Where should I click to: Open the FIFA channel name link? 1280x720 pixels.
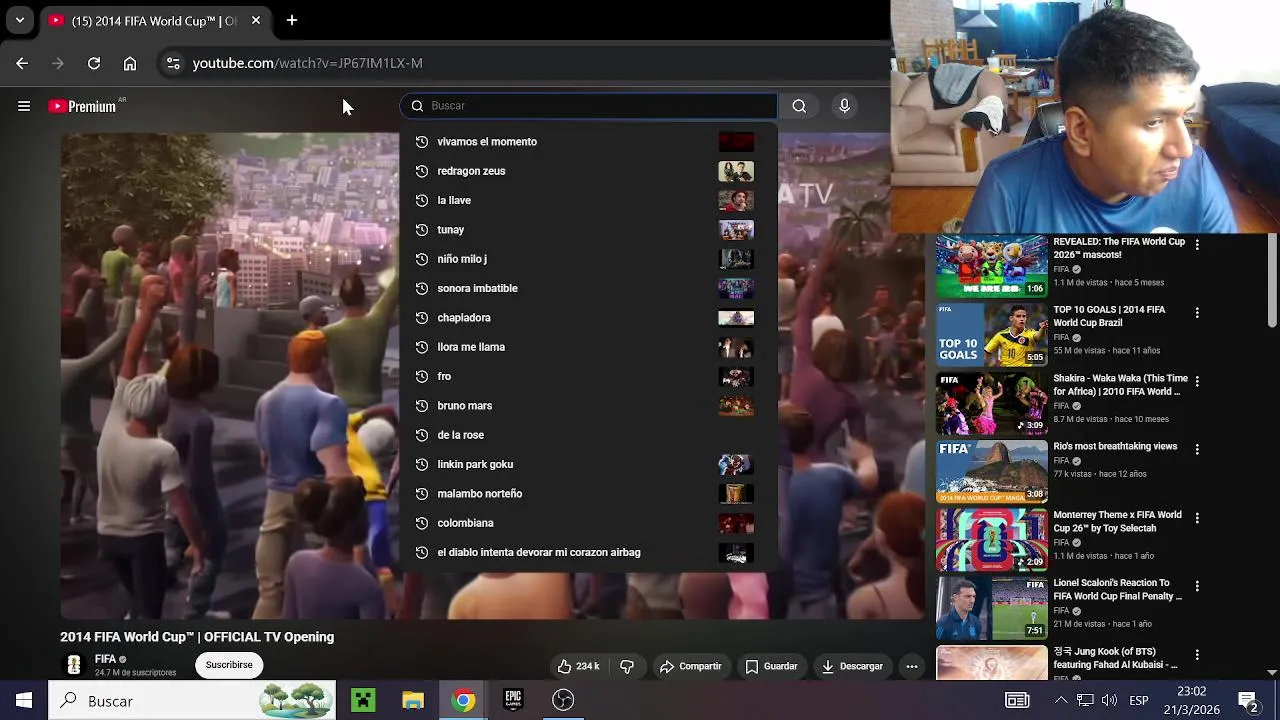105,659
